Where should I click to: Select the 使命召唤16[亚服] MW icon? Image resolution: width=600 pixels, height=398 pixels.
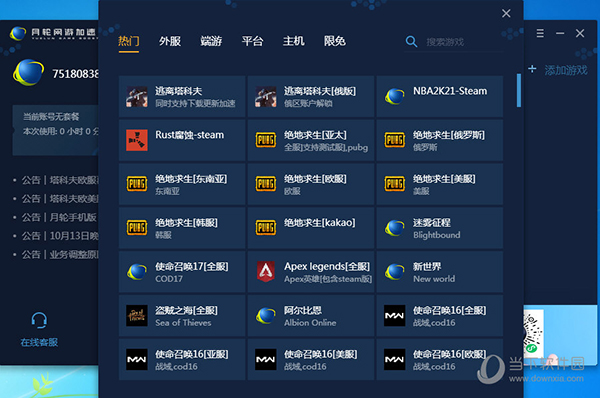(x=137, y=359)
